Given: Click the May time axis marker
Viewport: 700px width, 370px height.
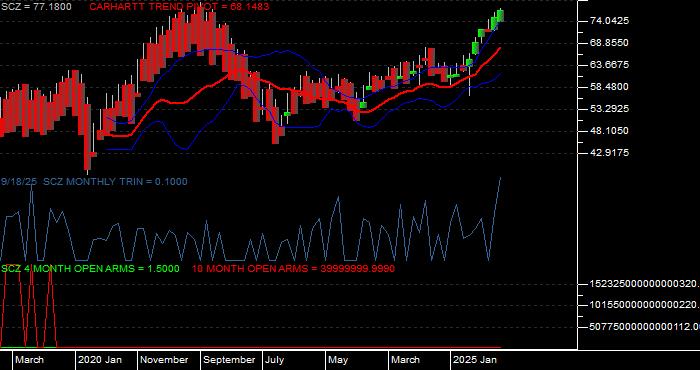Looking at the screenshot, I should click(339, 360).
